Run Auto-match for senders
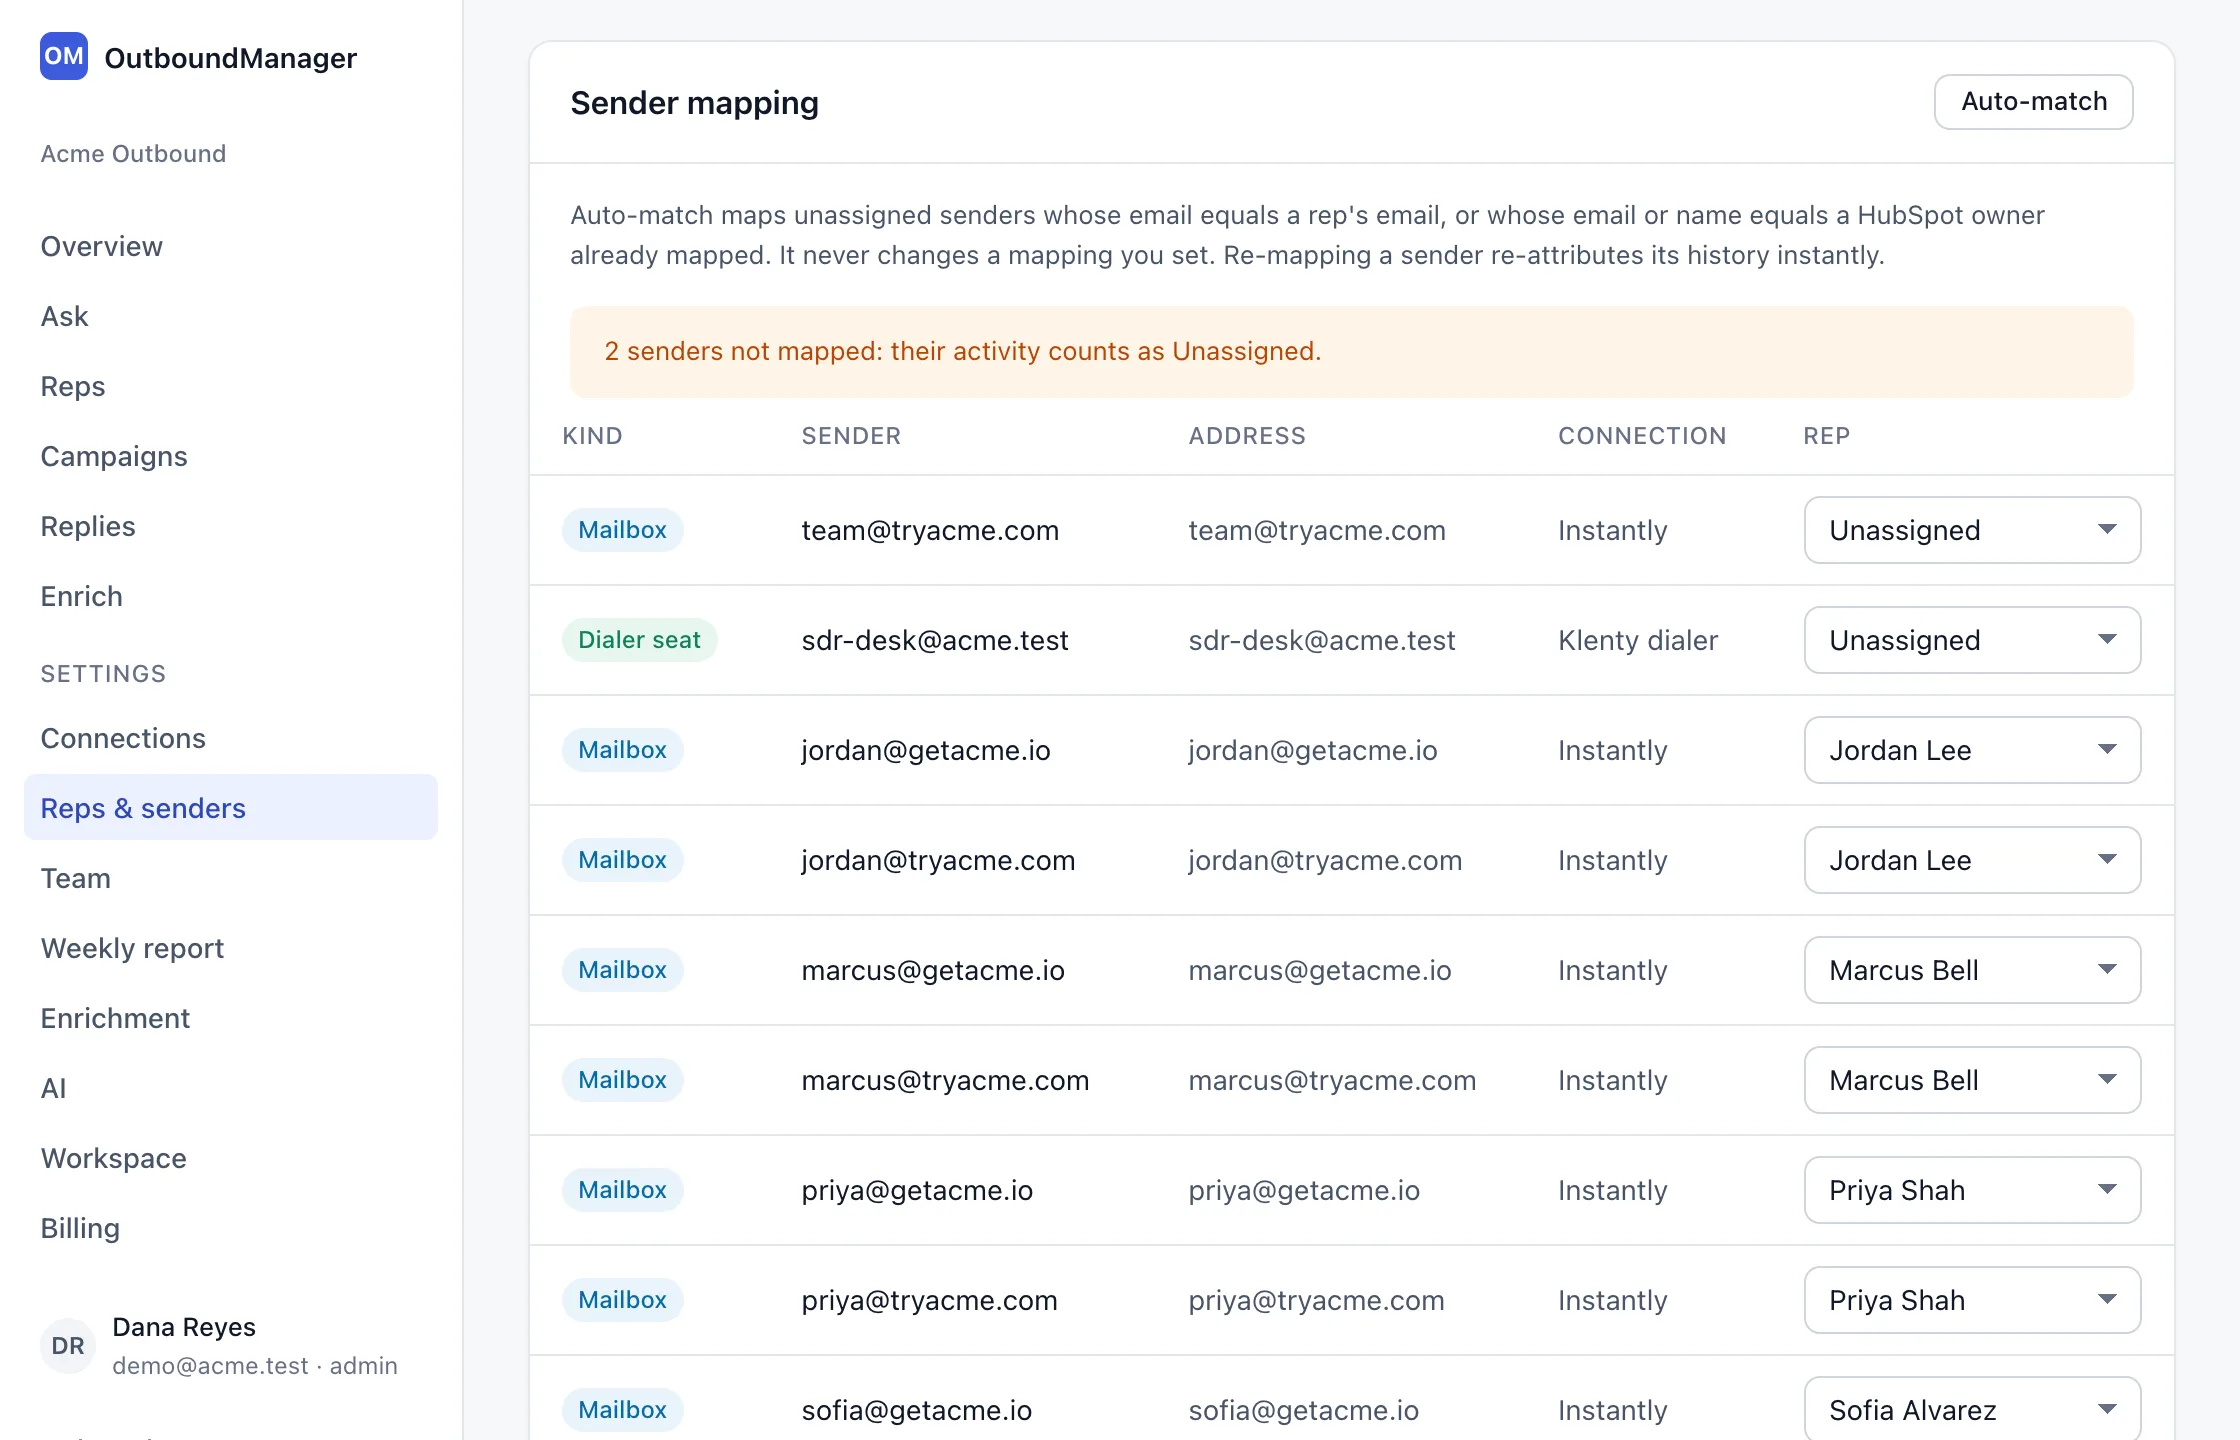The image size is (2240, 1440). click(2033, 102)
